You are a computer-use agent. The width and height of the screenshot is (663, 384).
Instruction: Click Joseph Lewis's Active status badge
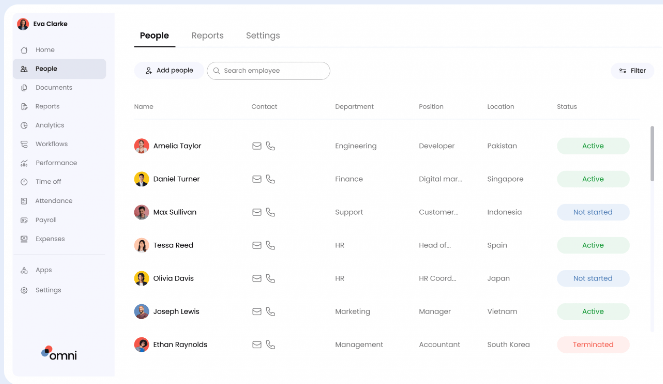[593, 312]
